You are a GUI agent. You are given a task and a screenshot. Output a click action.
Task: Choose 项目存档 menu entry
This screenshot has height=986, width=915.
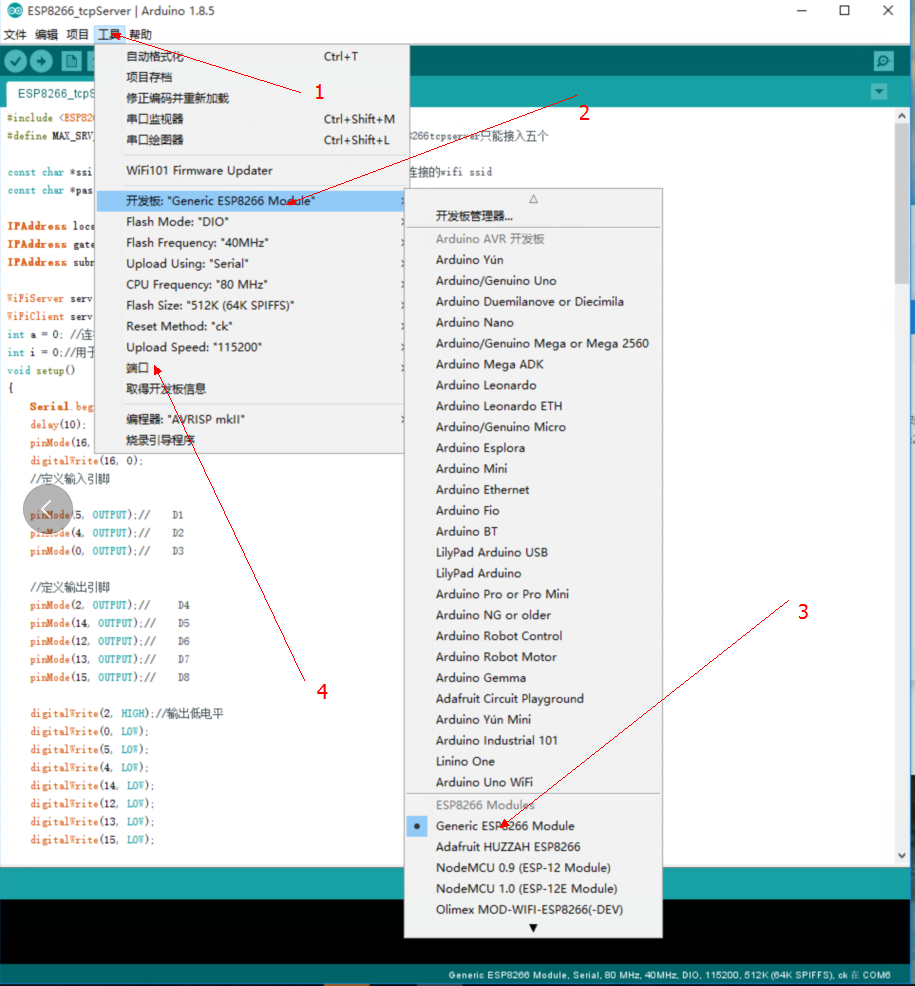click(x=252, y=77)
